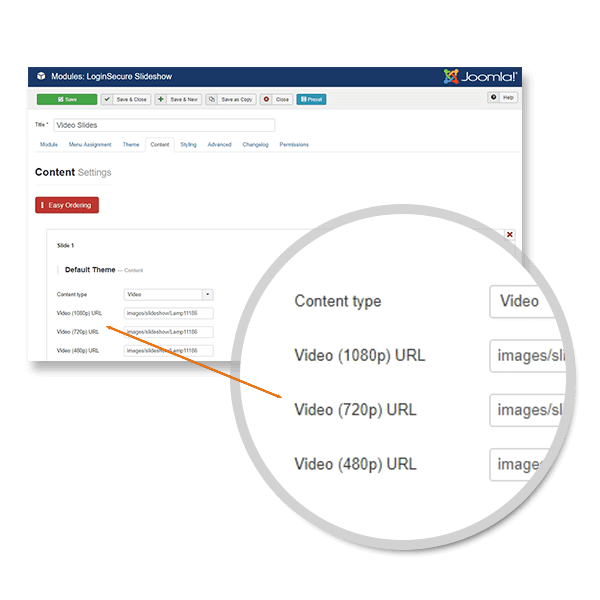Open the Changelog tab

(255, 144)
